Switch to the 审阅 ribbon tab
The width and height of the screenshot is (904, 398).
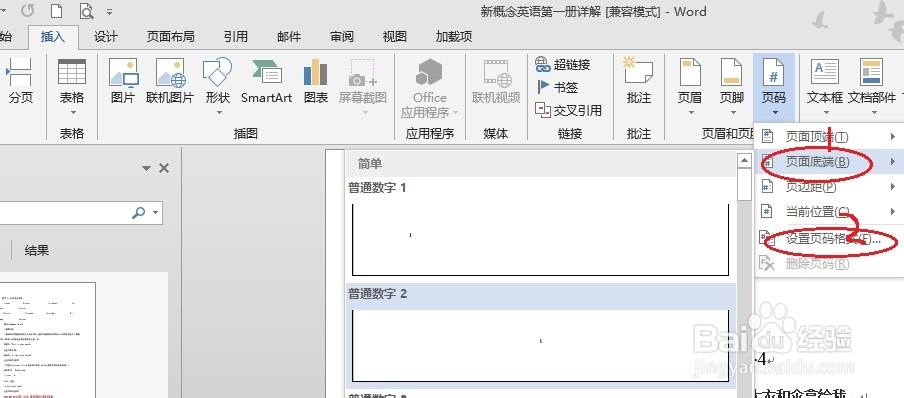[342, 37]
